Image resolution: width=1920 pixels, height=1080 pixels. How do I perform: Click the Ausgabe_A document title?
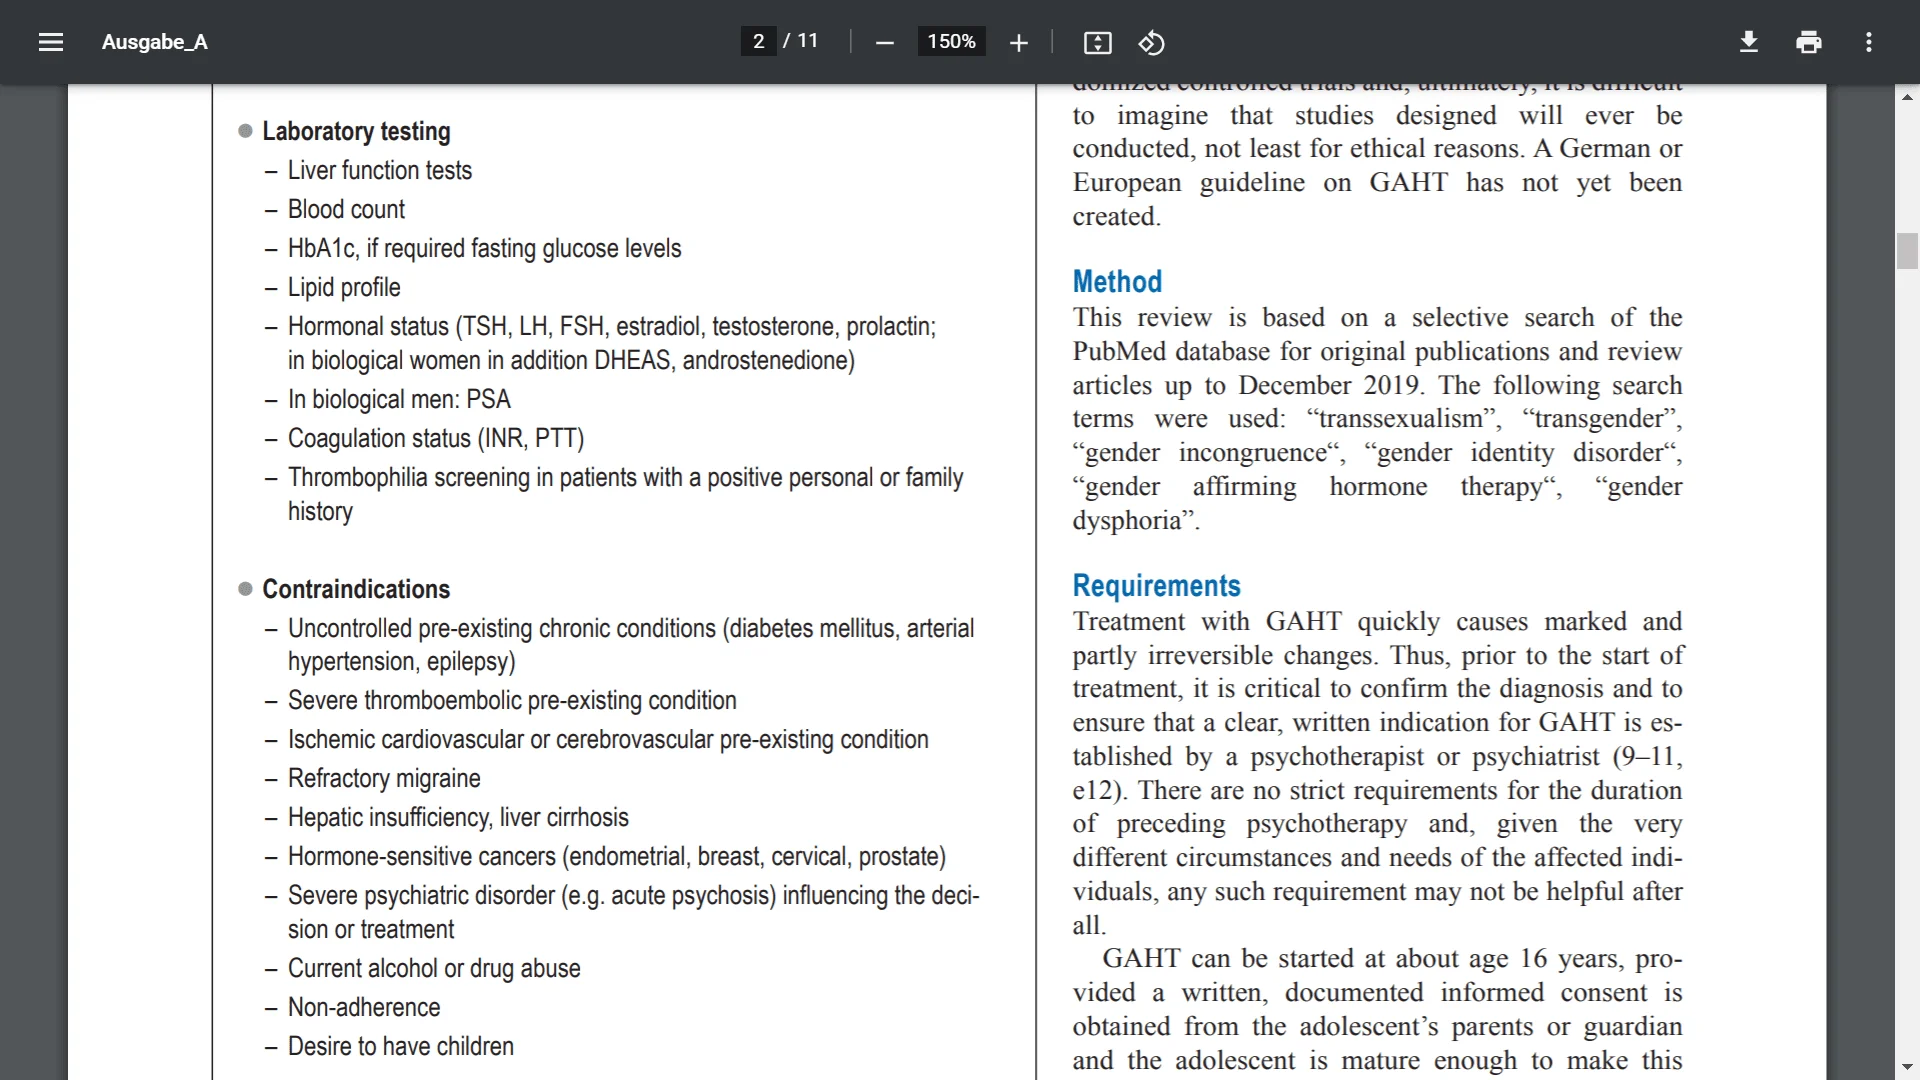click(x=154, y=41)
